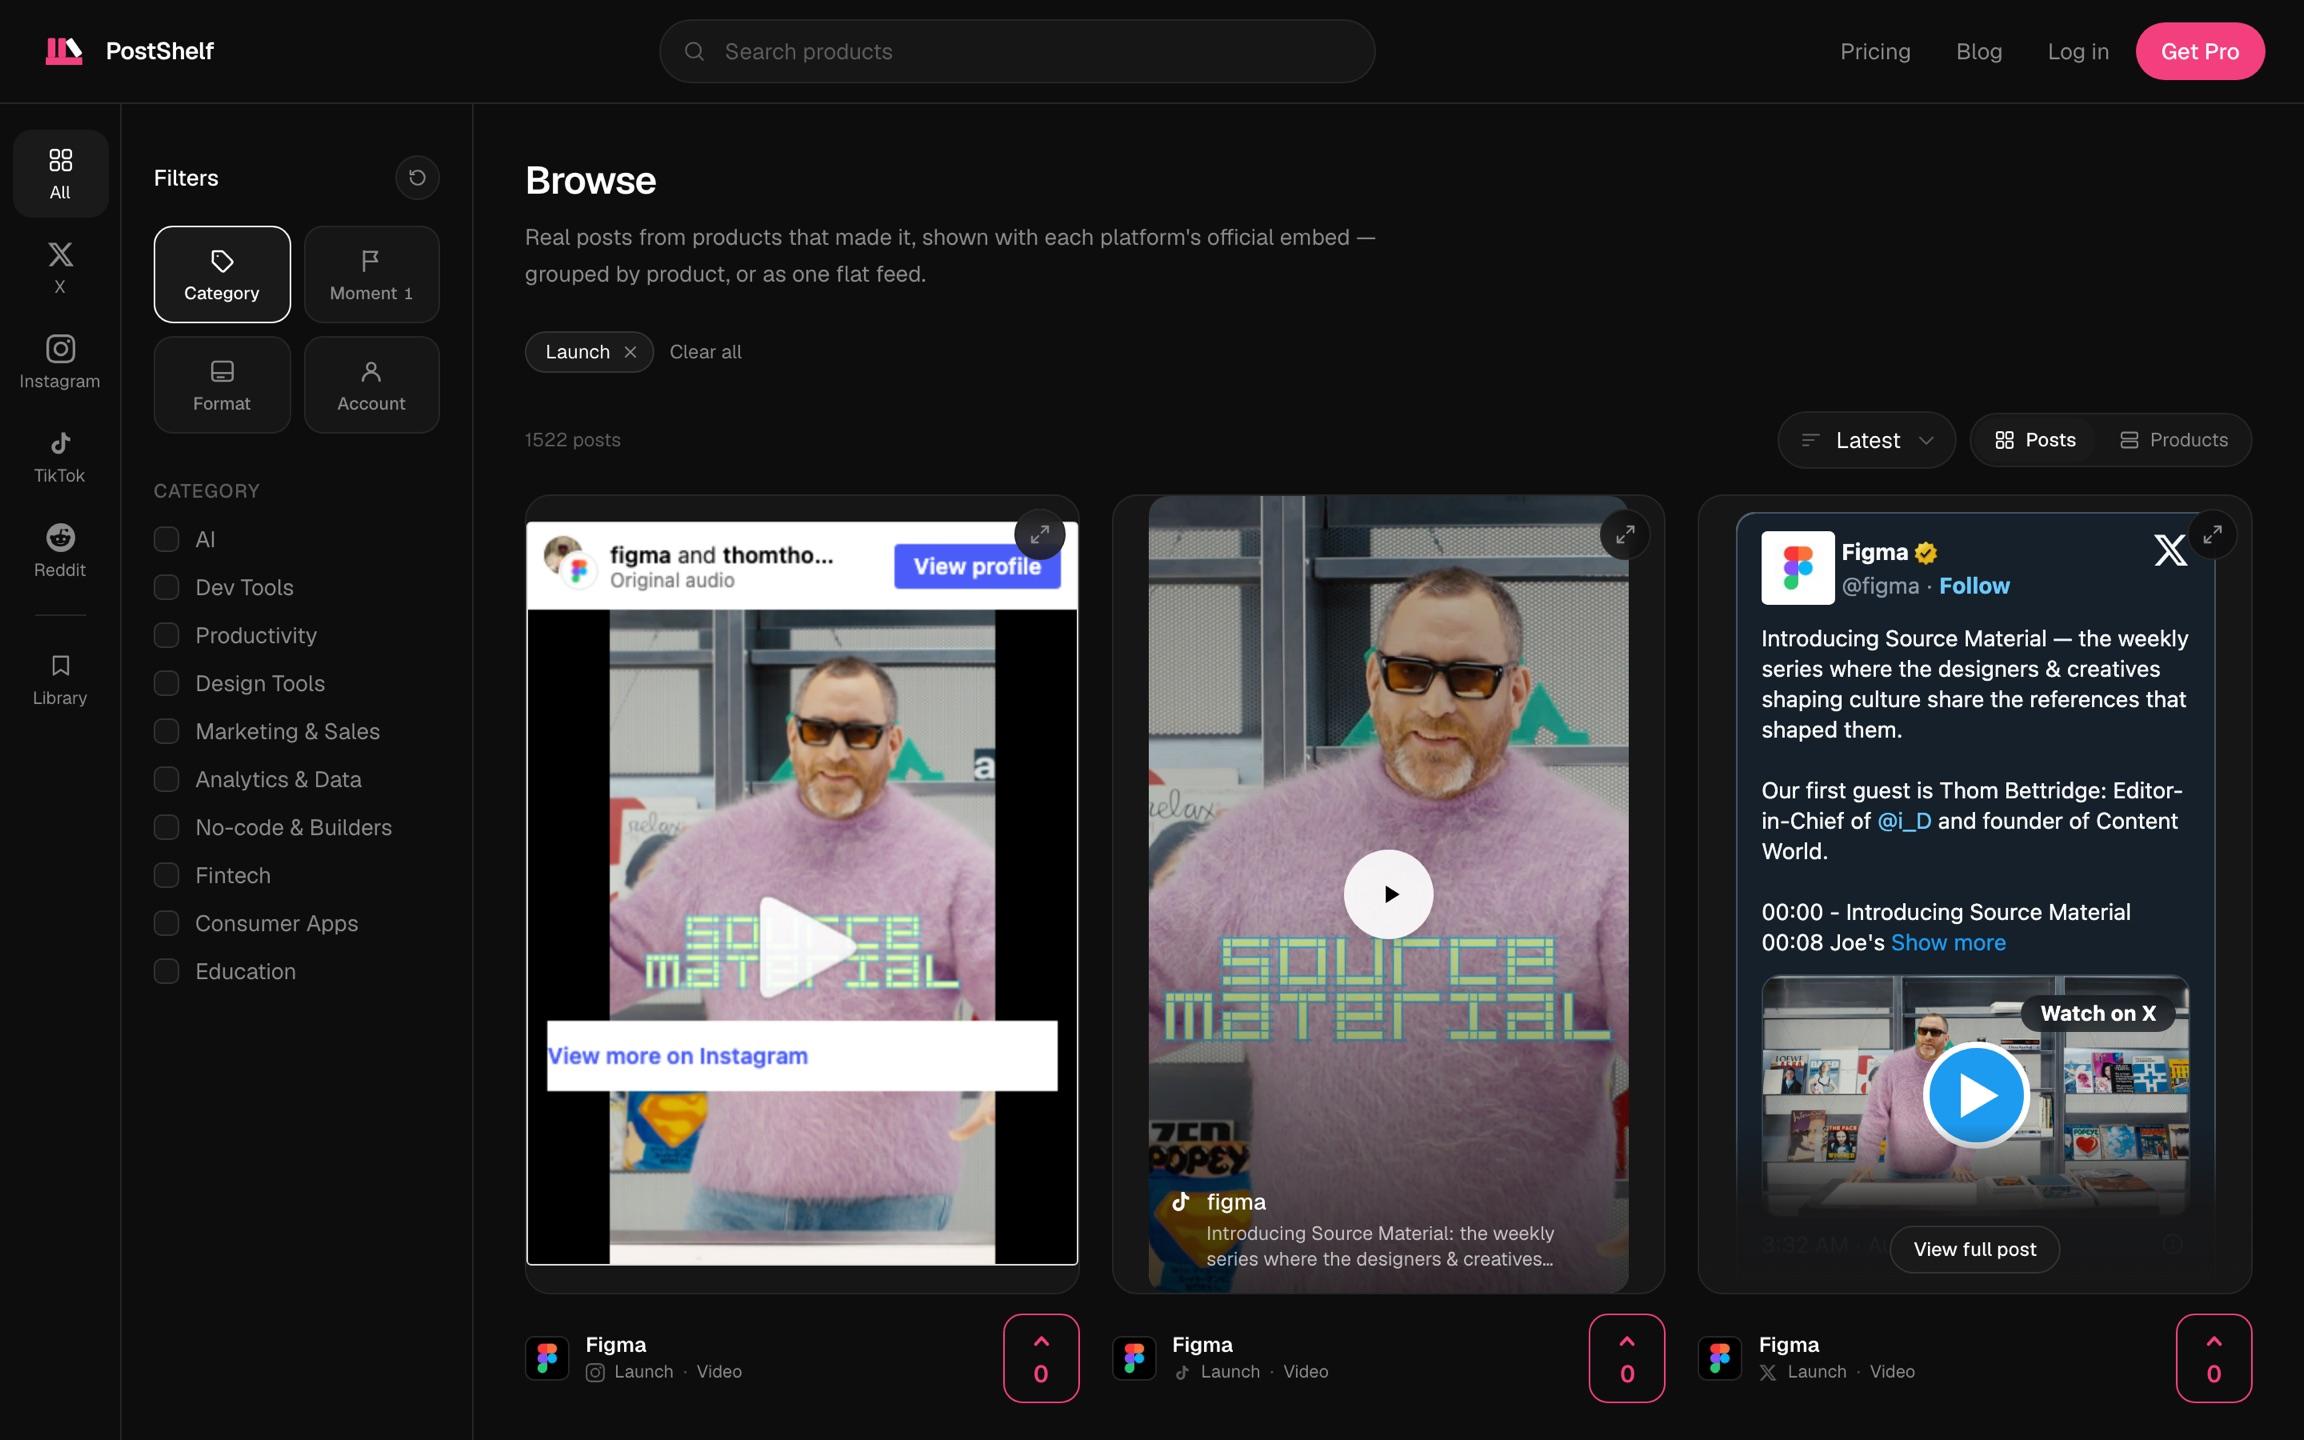This screenshot has width=2304, height=1440.
Task: Click the Browse heading
Action: (591, 181)
